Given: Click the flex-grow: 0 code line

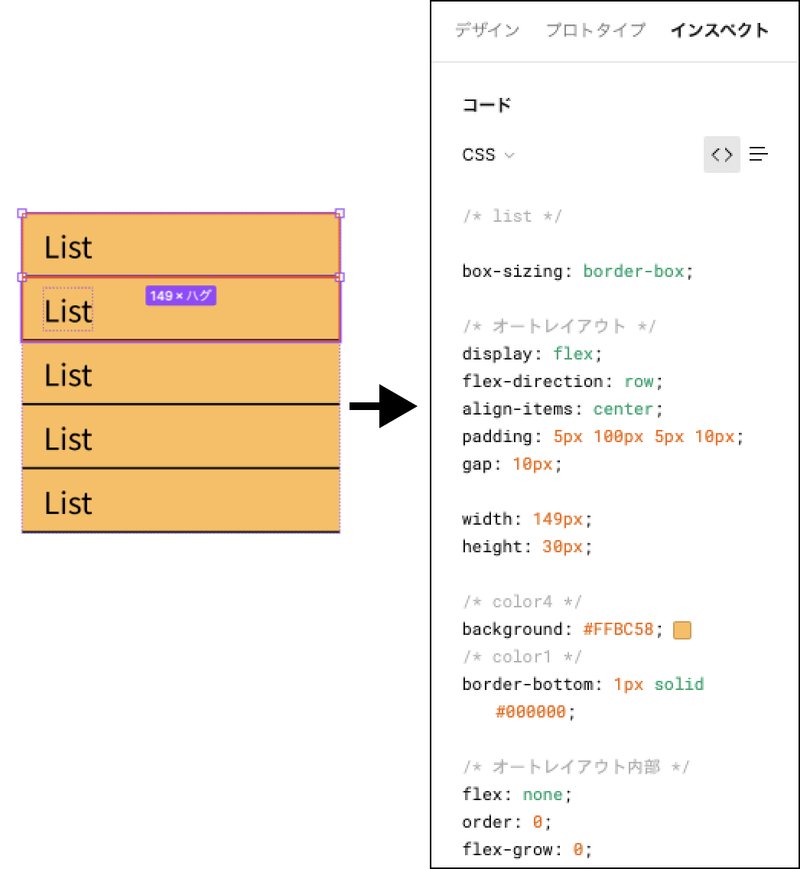Looking at the screenshot, I should [x=527, y=850].
